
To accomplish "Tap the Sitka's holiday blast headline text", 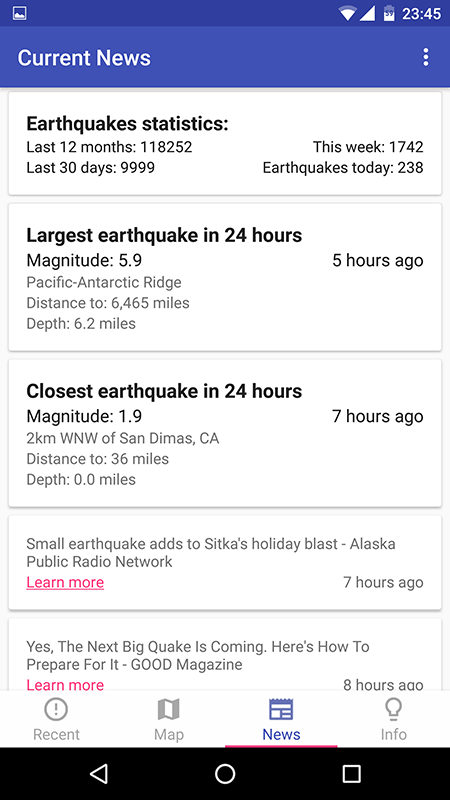I will 211,553.
